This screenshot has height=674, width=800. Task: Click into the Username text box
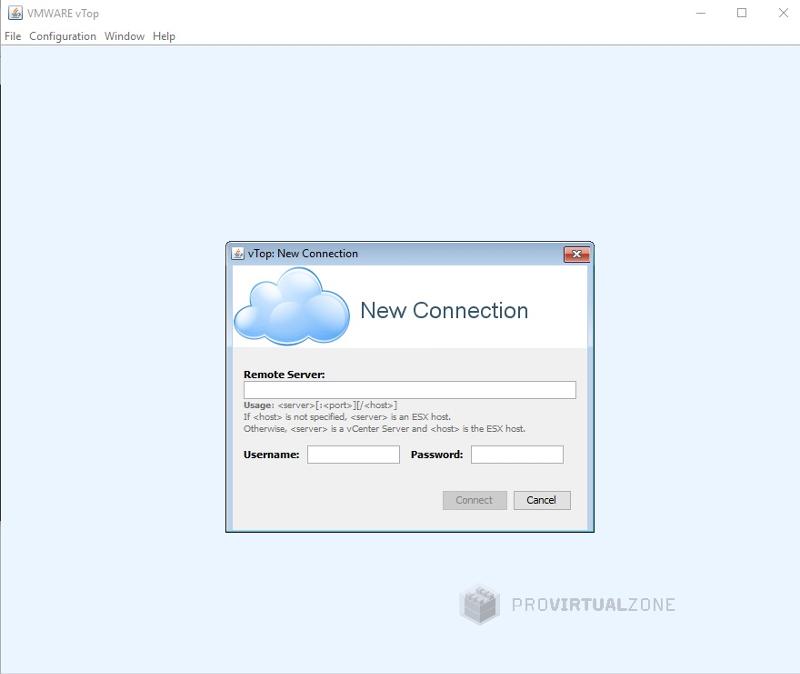pyautogui.click(x=353, y=455)
